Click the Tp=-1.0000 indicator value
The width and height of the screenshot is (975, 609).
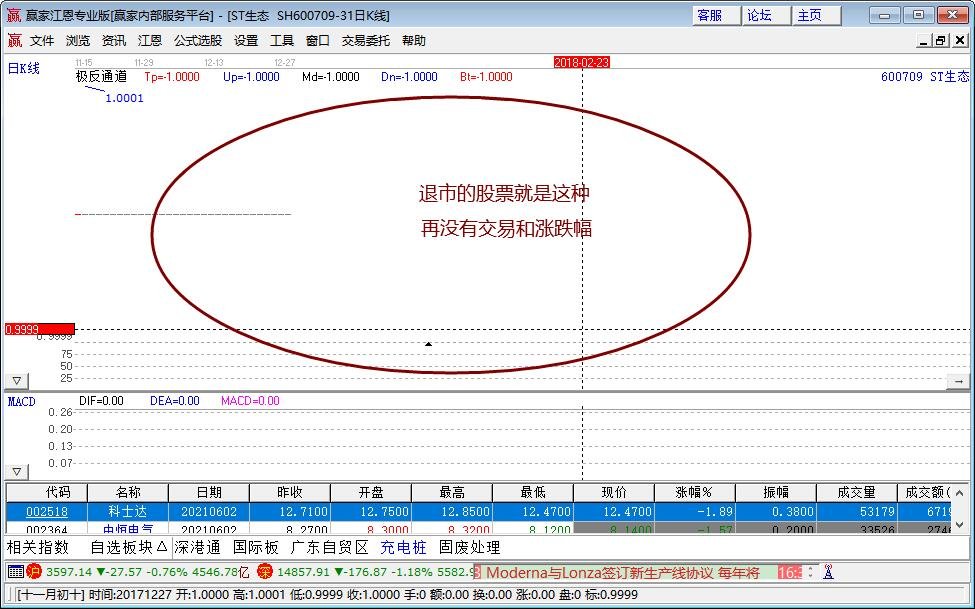[x=172, y=77]
